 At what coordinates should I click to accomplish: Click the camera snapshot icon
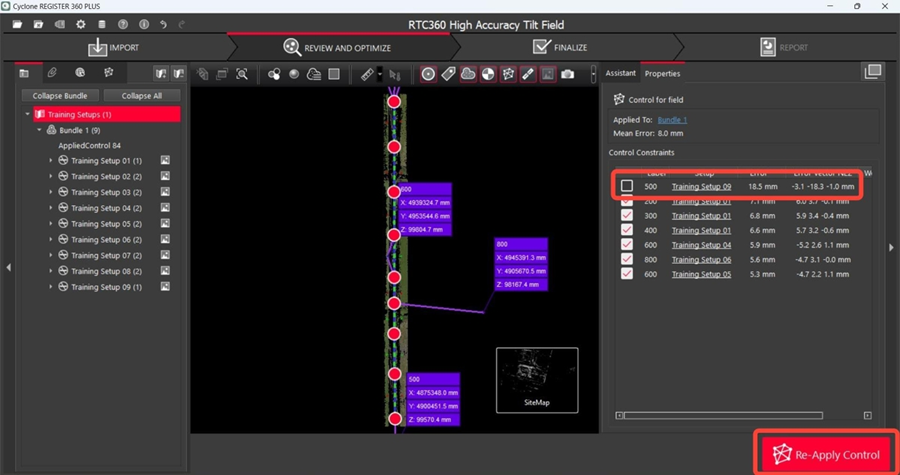point(568,74)
